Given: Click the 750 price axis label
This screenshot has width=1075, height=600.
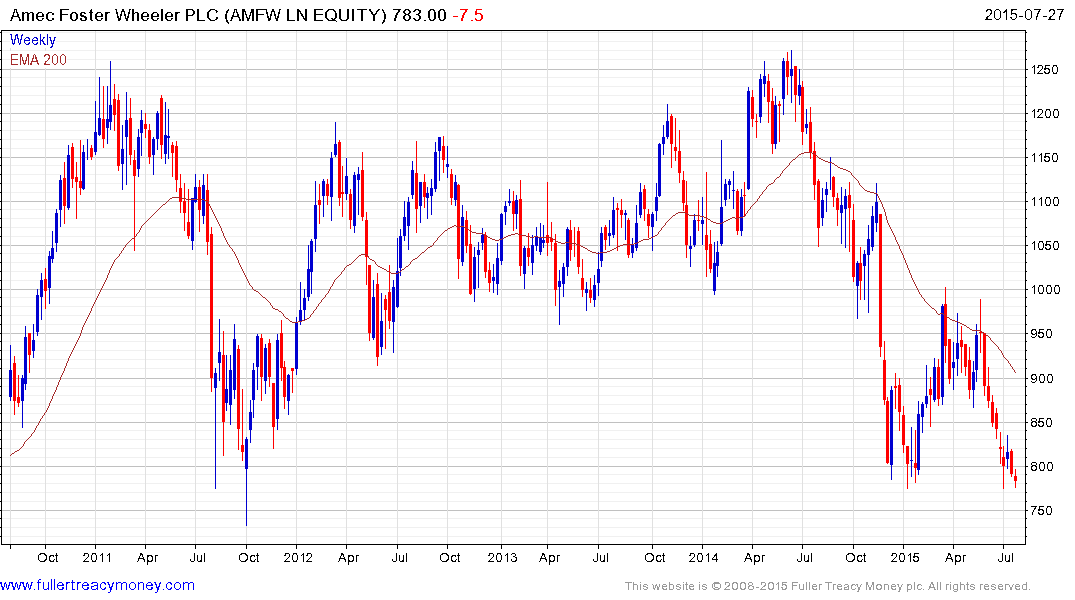Looking at the screenshot, I should (1041, 511).
